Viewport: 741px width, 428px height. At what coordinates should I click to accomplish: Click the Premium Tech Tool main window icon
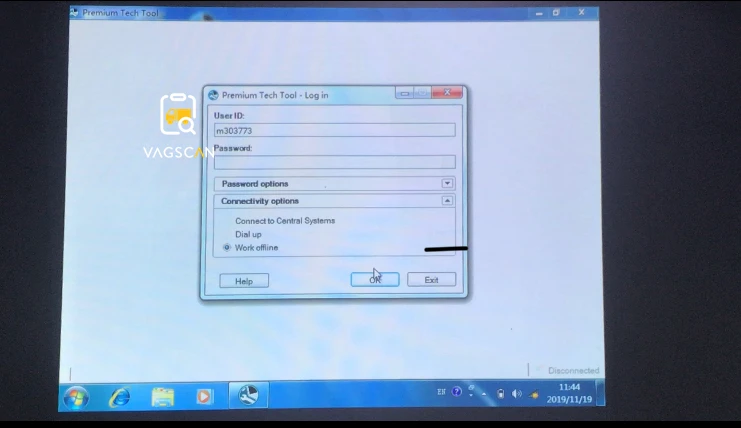pyautogui.click(x=74, y=13)
